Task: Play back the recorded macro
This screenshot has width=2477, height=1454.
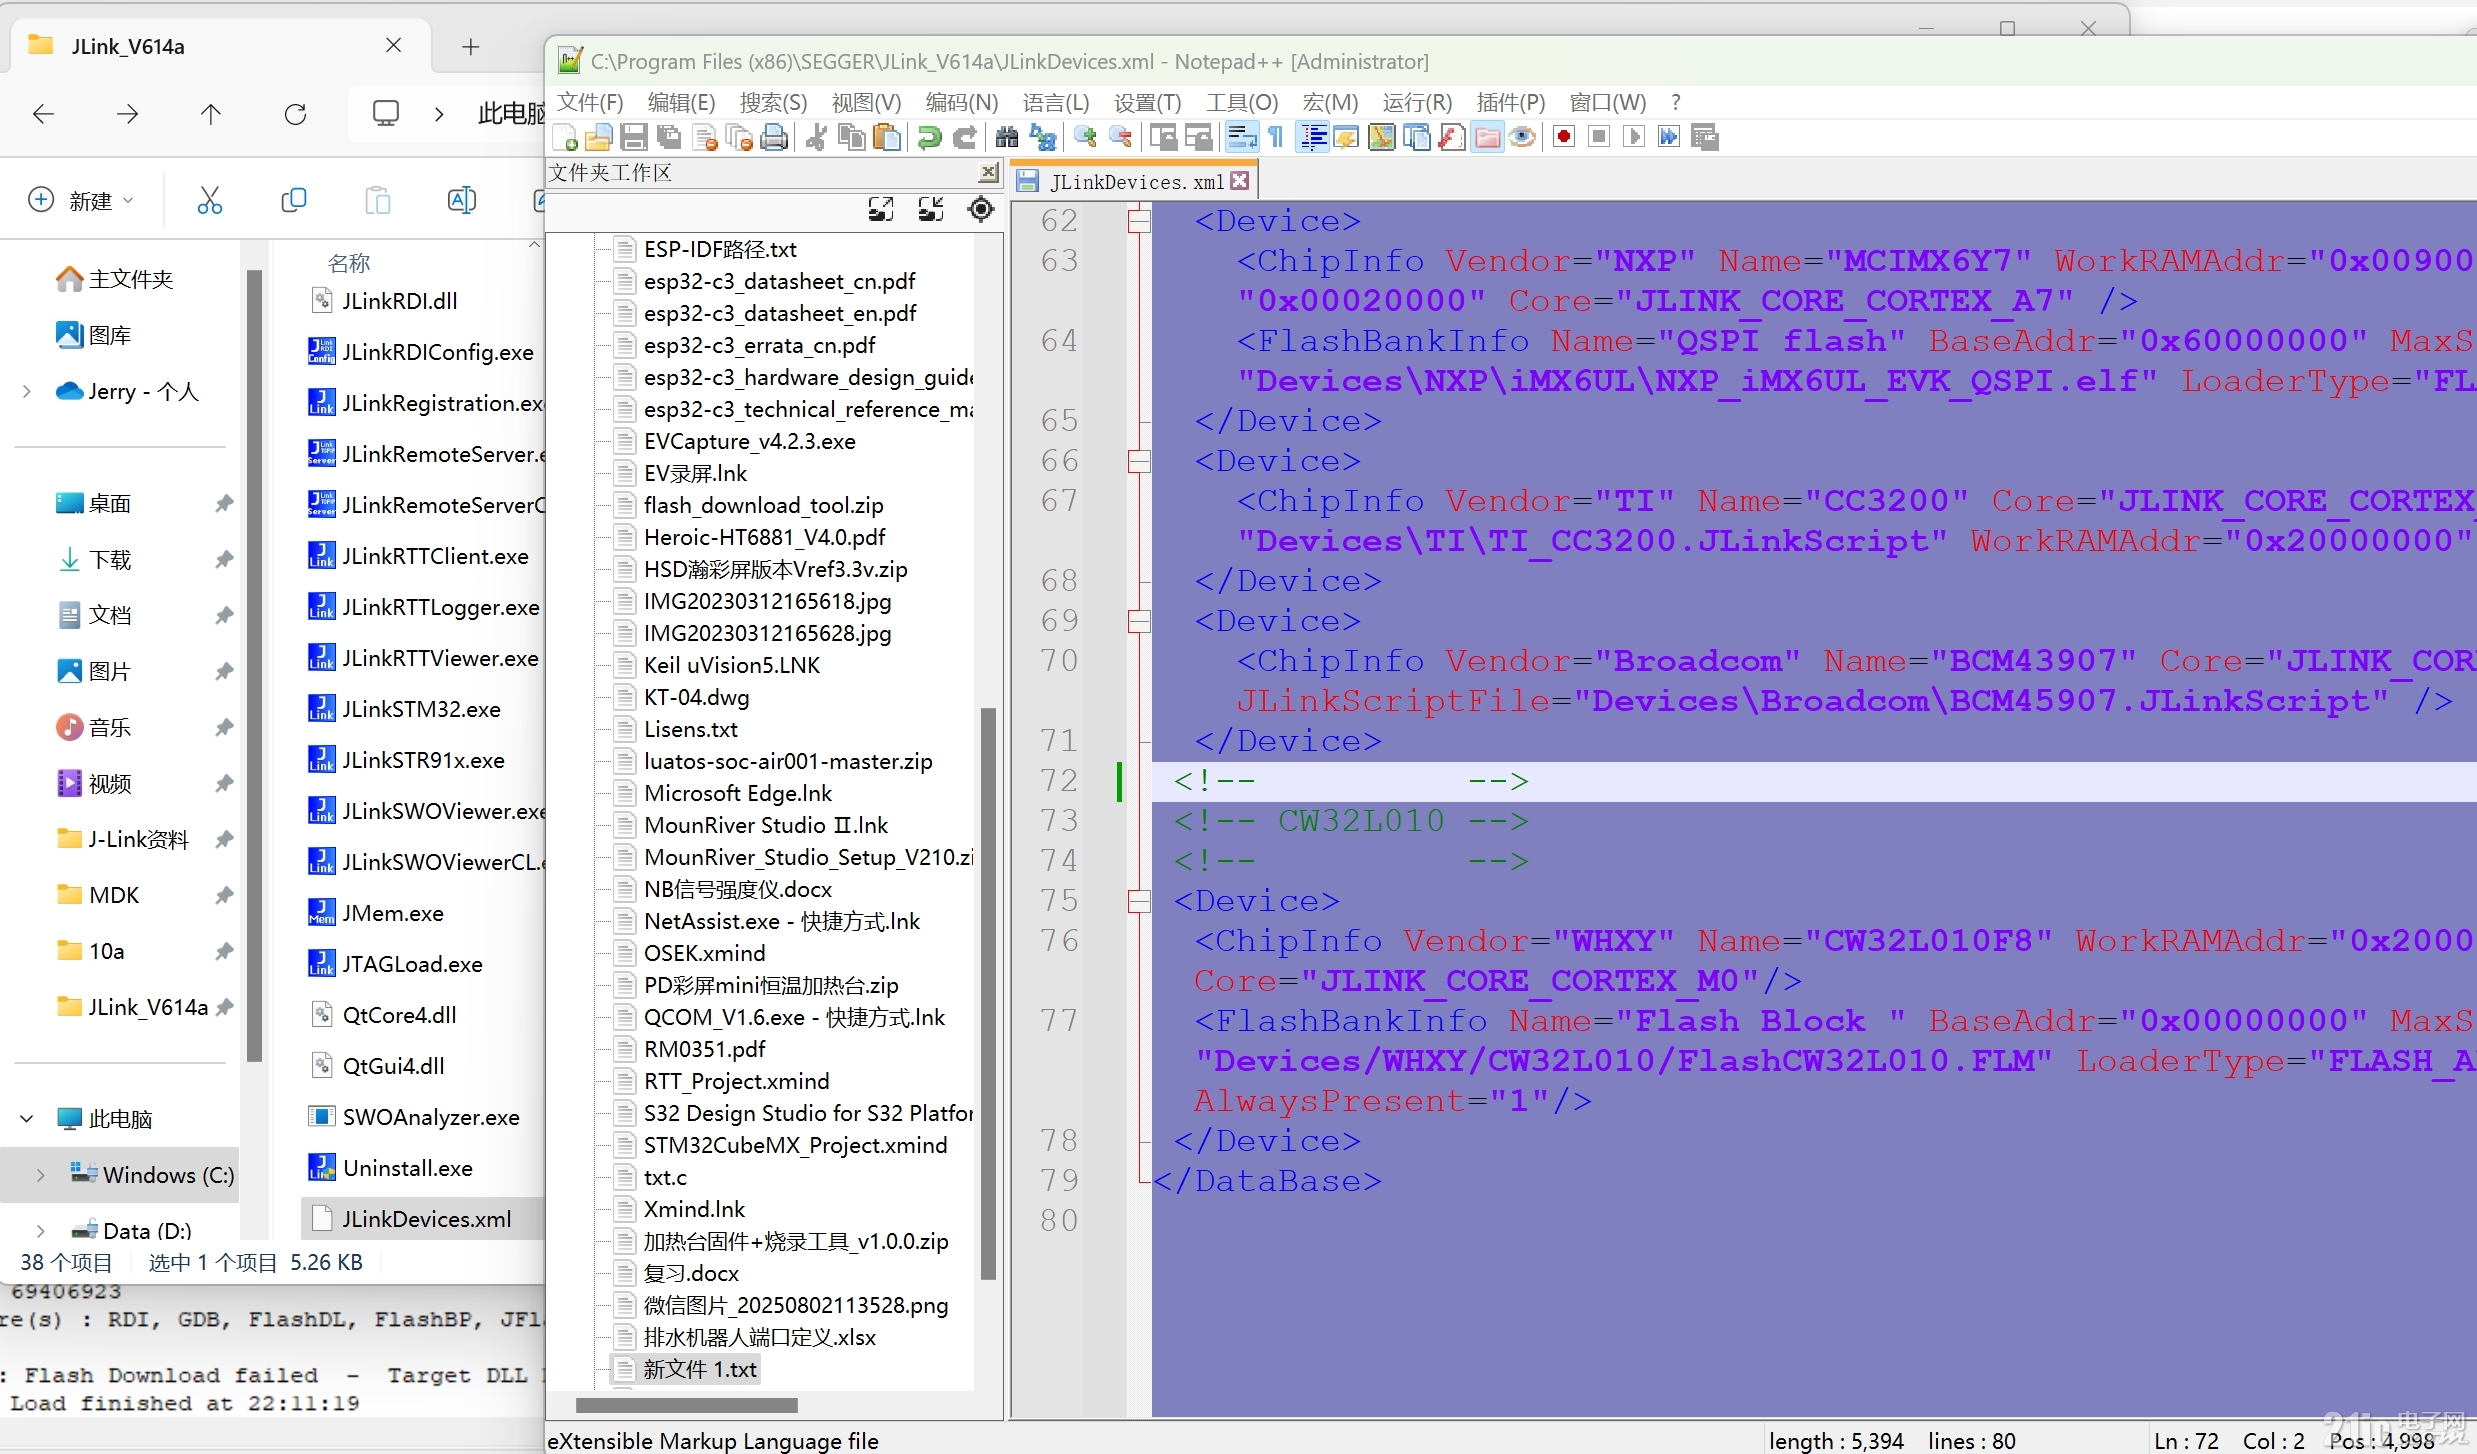Action: tap(1634, 137)
